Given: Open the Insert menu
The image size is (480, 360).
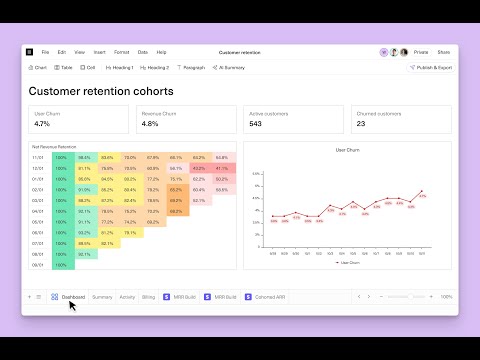Looking at the screenshot, I should [99, 52].
